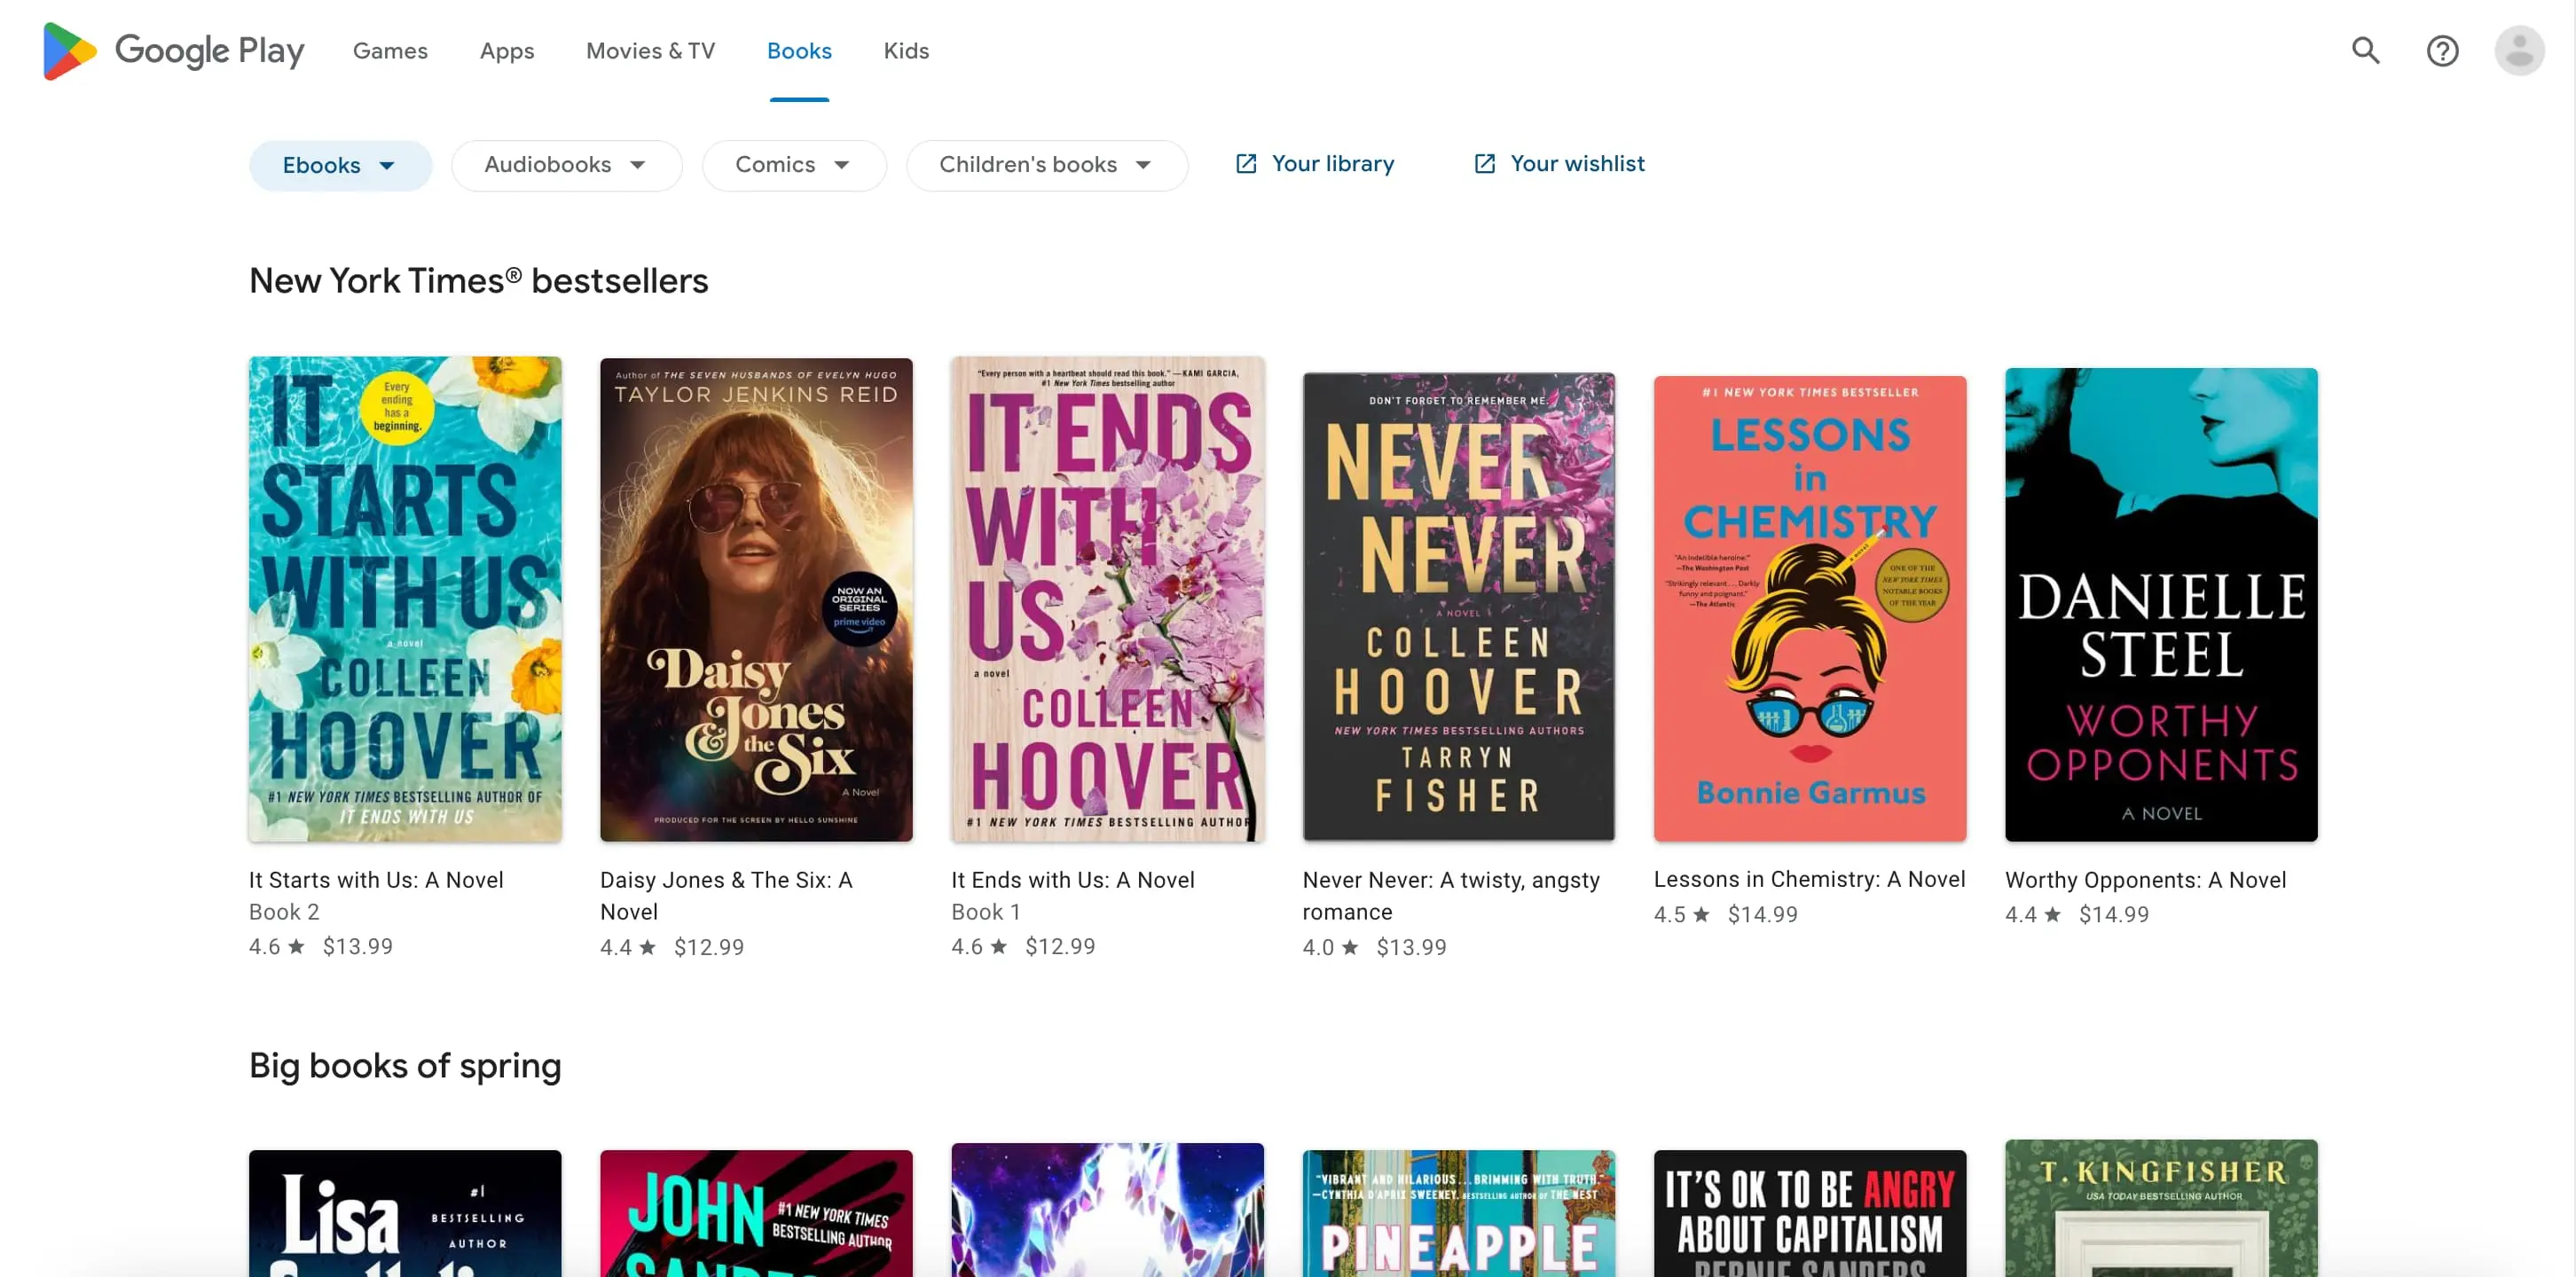This screenshot has width=2576, height=1277.
Task: Open Lessons in Chemistry book cover
Action: click(x=1809, y=608)
